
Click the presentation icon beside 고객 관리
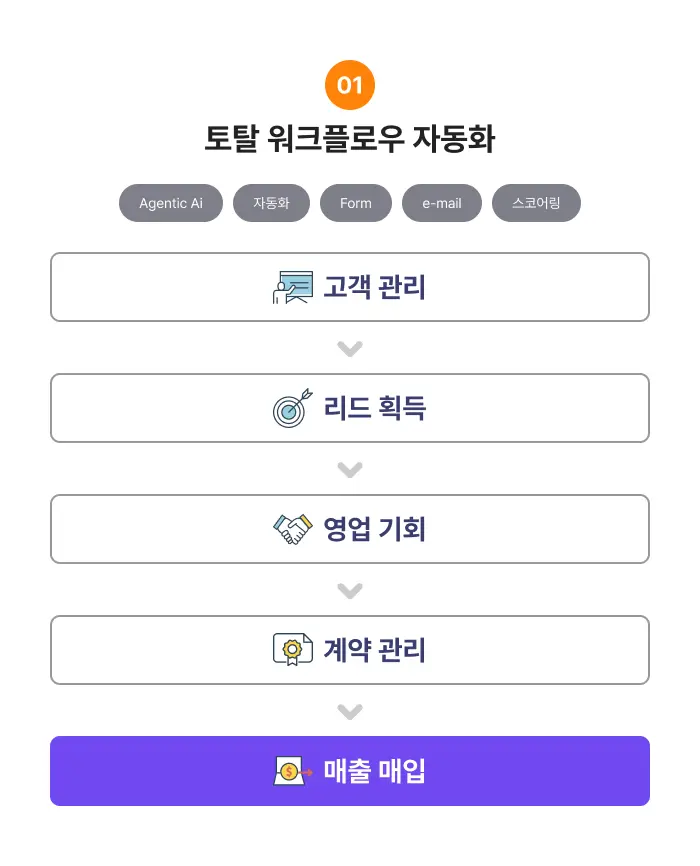[x=293, y=287]
